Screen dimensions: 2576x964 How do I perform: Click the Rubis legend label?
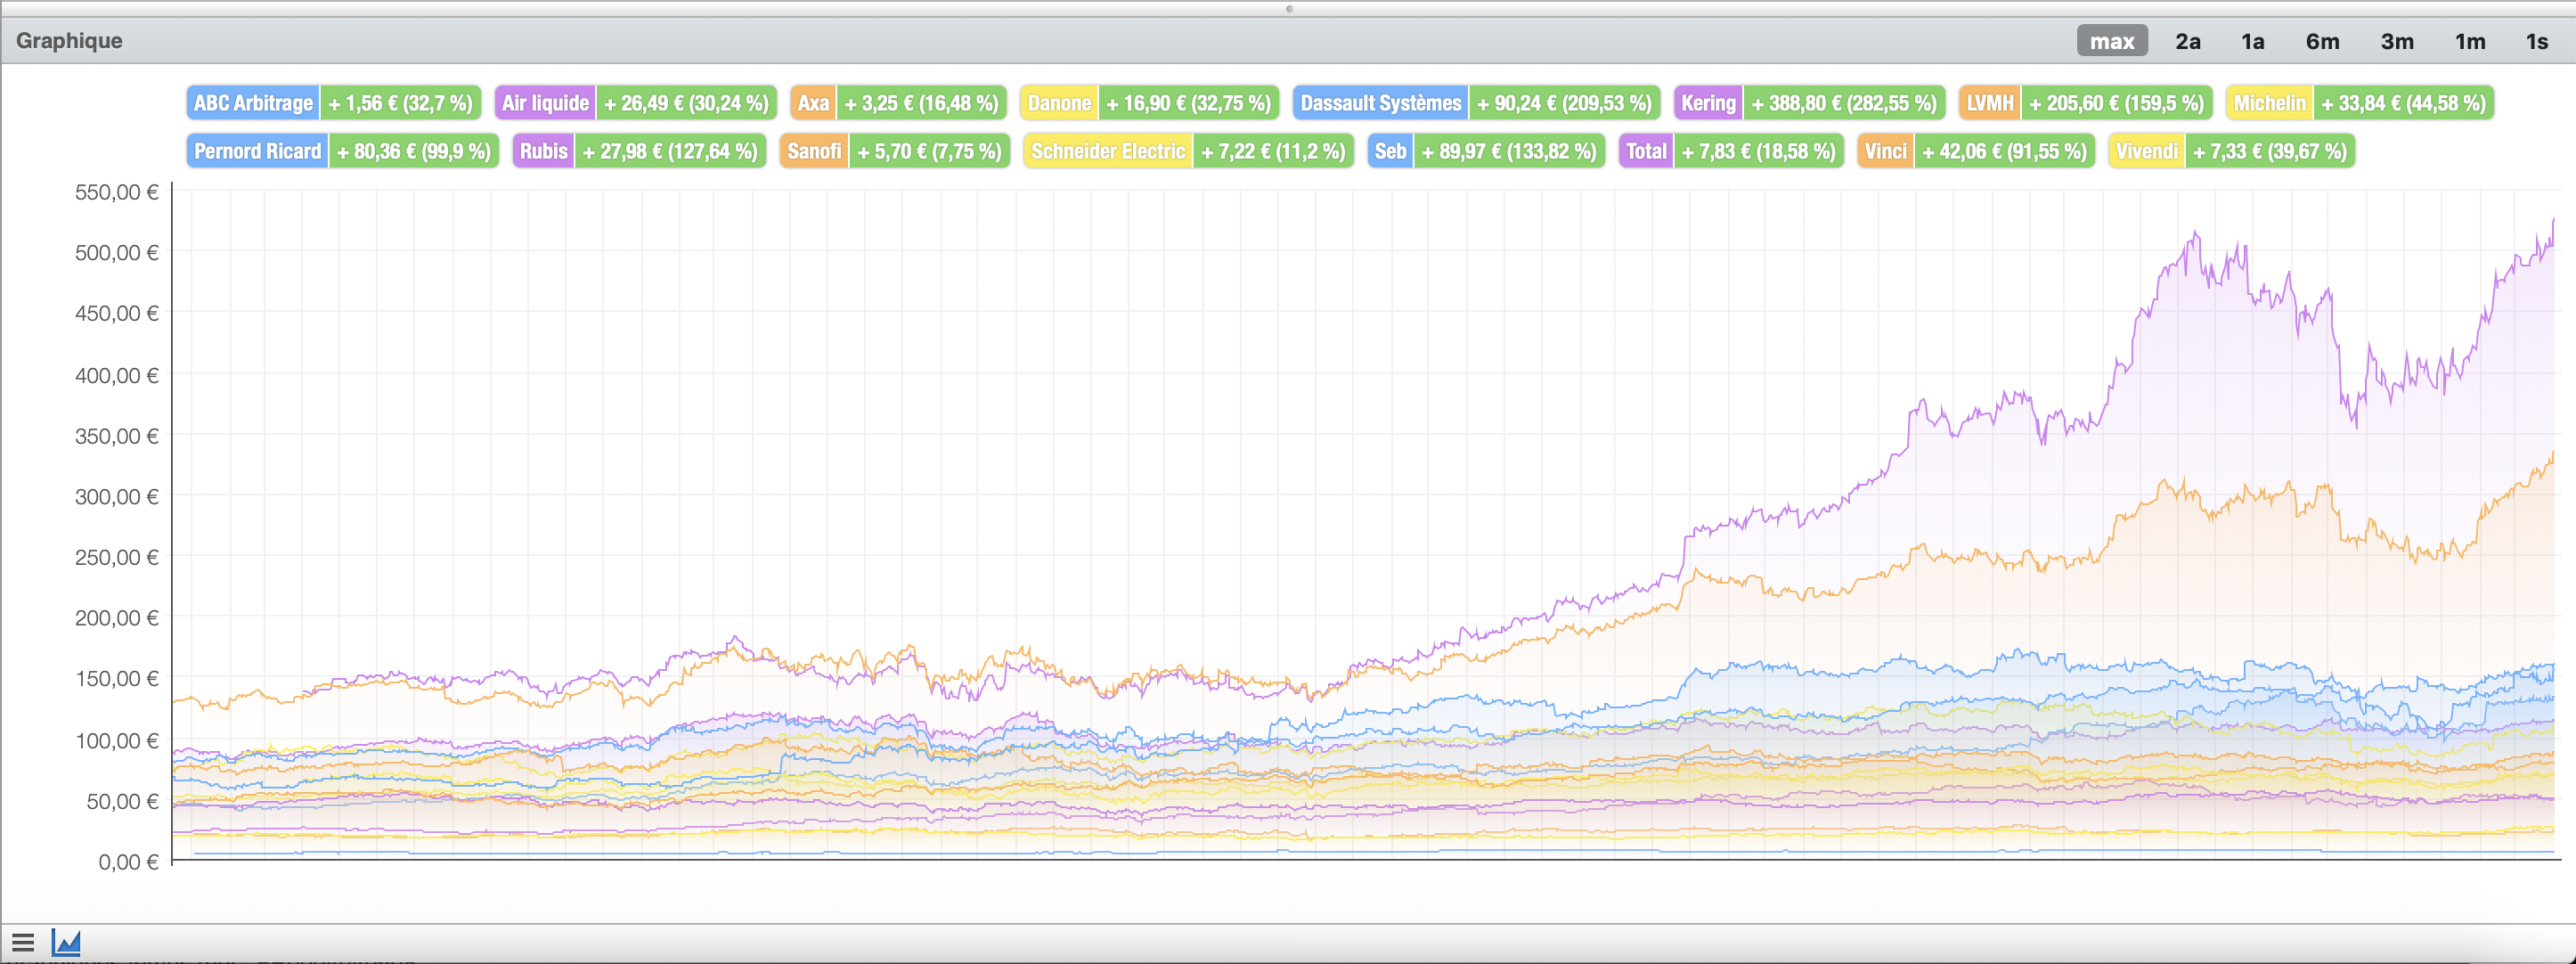click(x=543, y=151)
